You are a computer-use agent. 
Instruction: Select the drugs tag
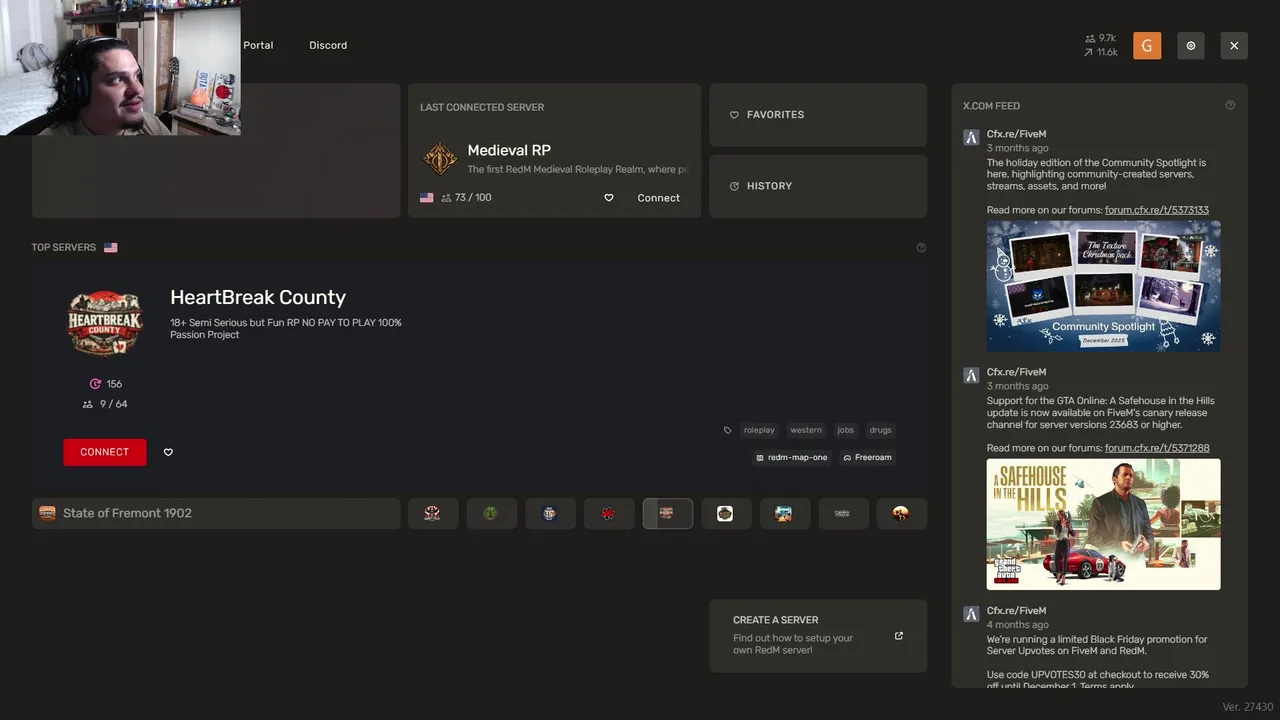(880, 430)
